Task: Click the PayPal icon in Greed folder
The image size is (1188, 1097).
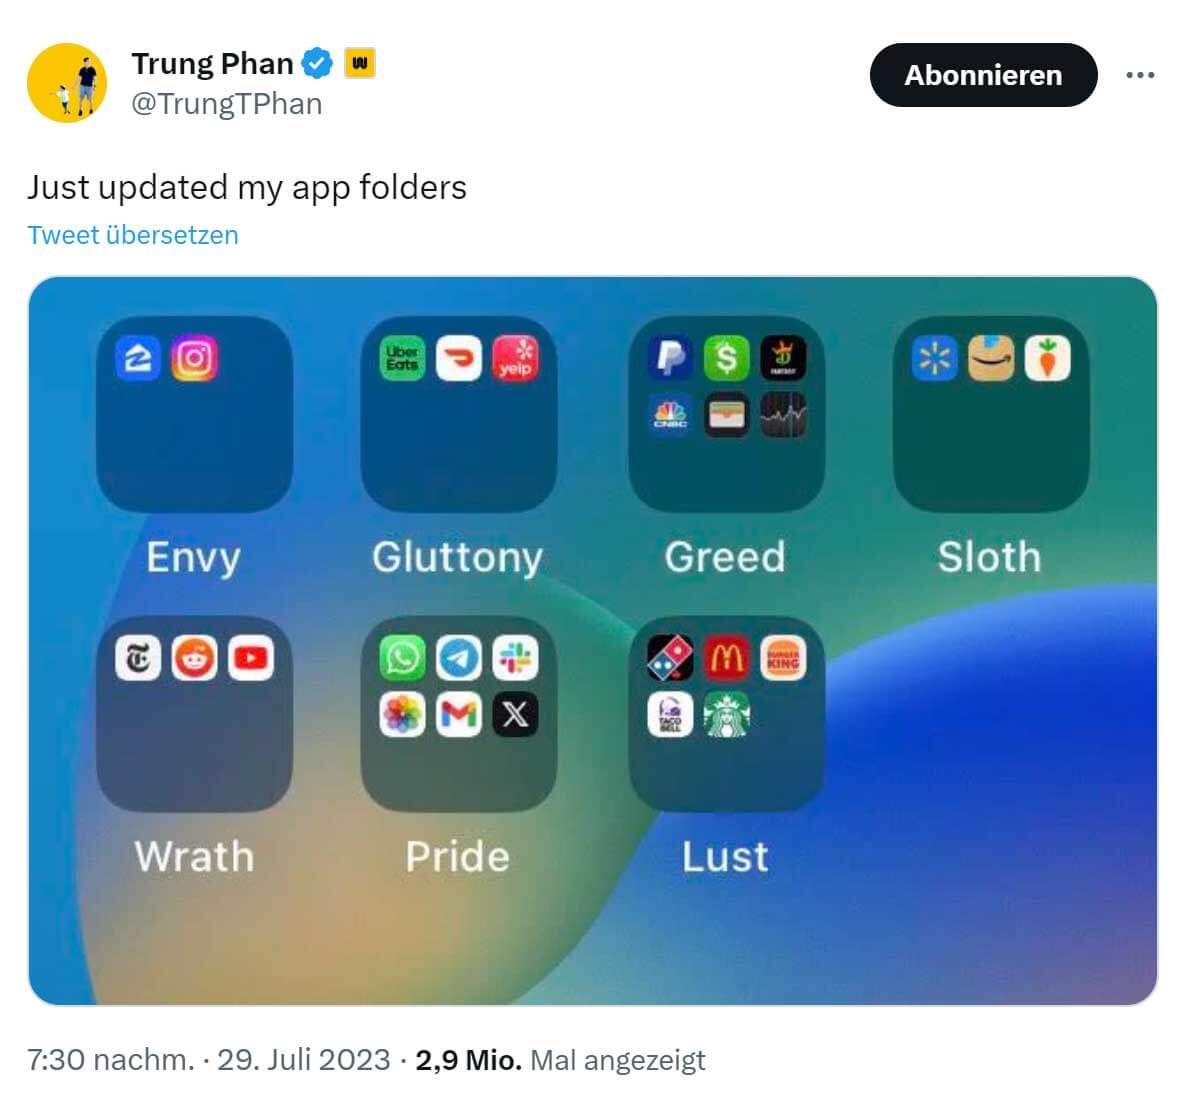Action: (671, 358)
